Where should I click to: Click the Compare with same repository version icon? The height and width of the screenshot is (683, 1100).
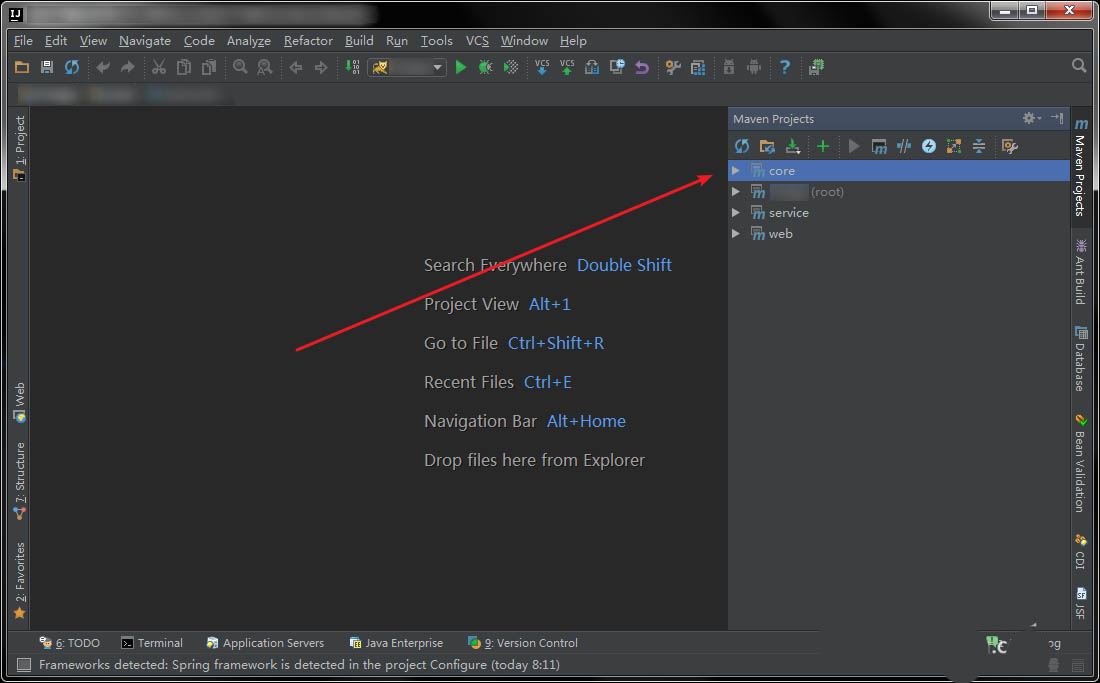[x=592, y=67]
